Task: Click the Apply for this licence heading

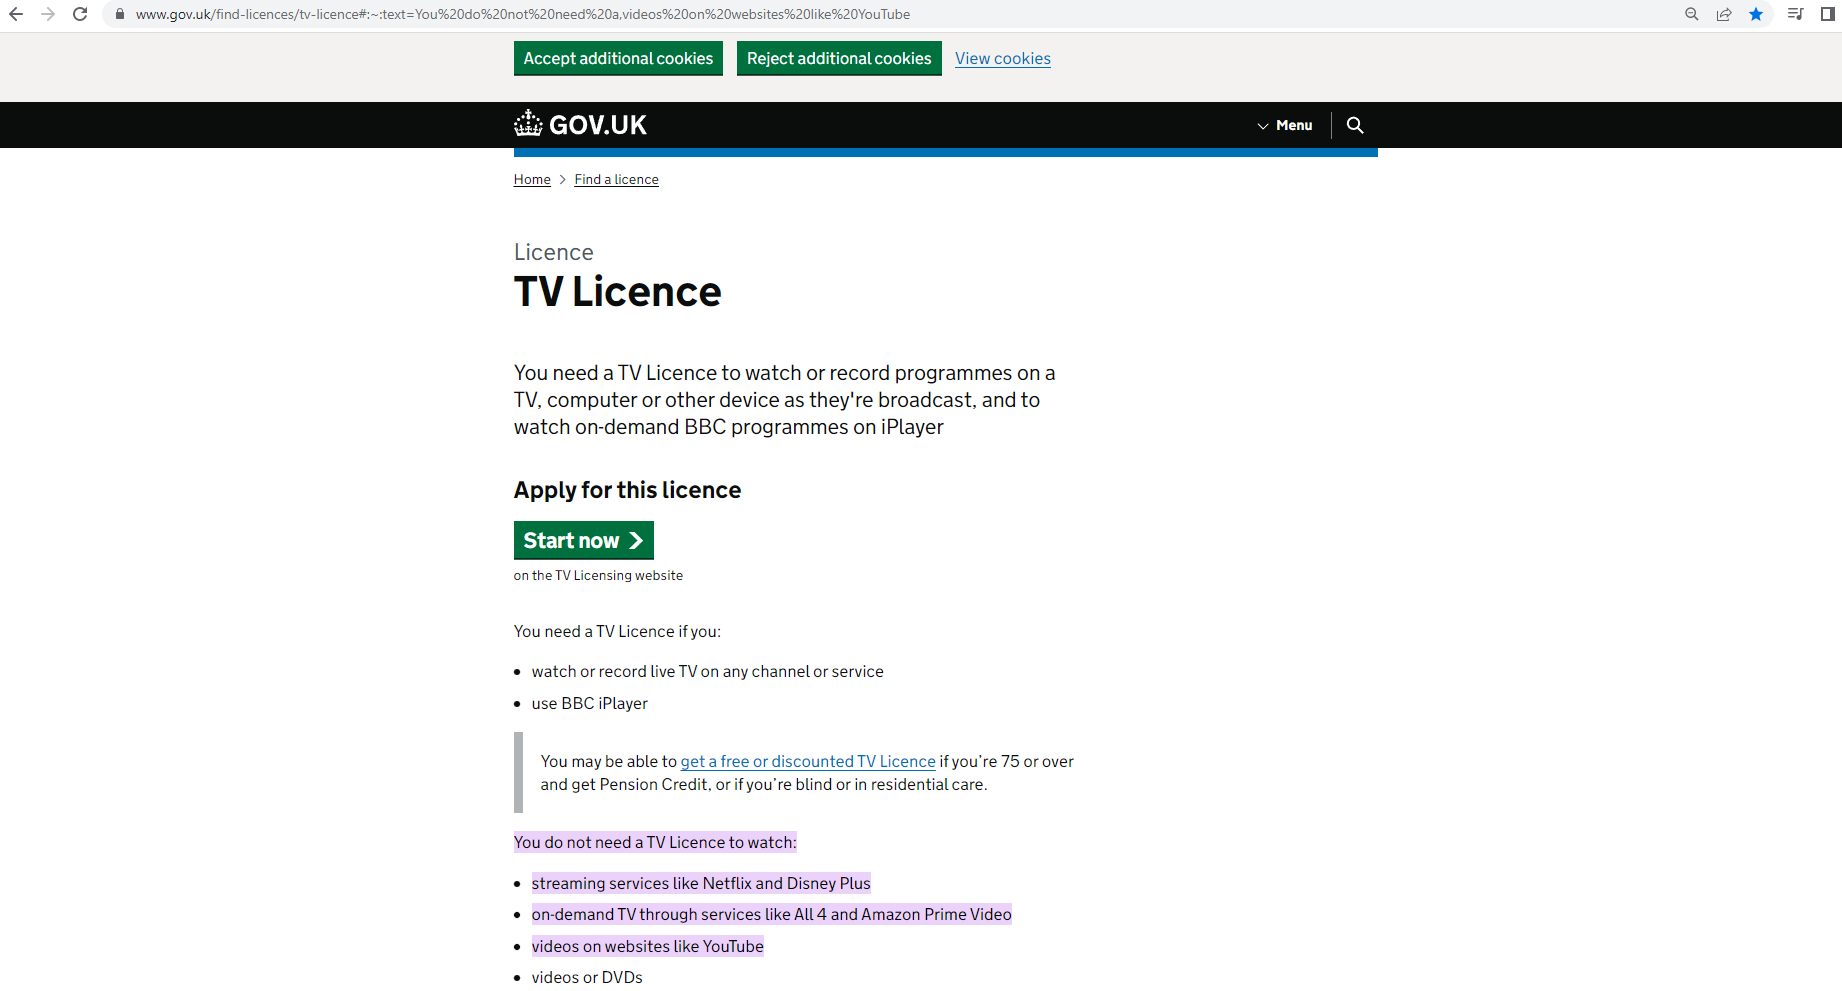Action: point(627,490)
